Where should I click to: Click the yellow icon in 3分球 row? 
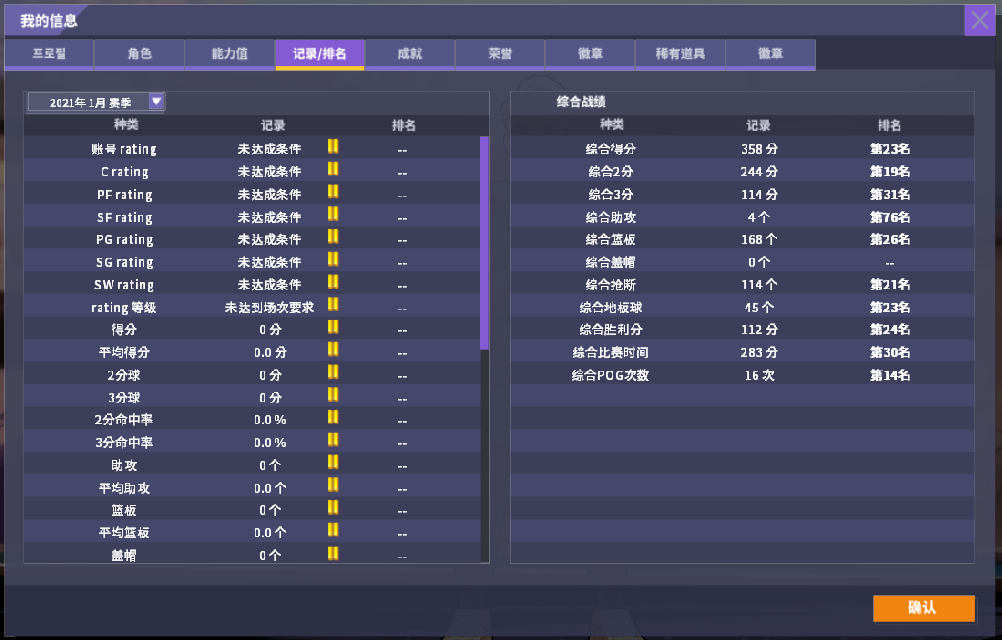point(333,394)
